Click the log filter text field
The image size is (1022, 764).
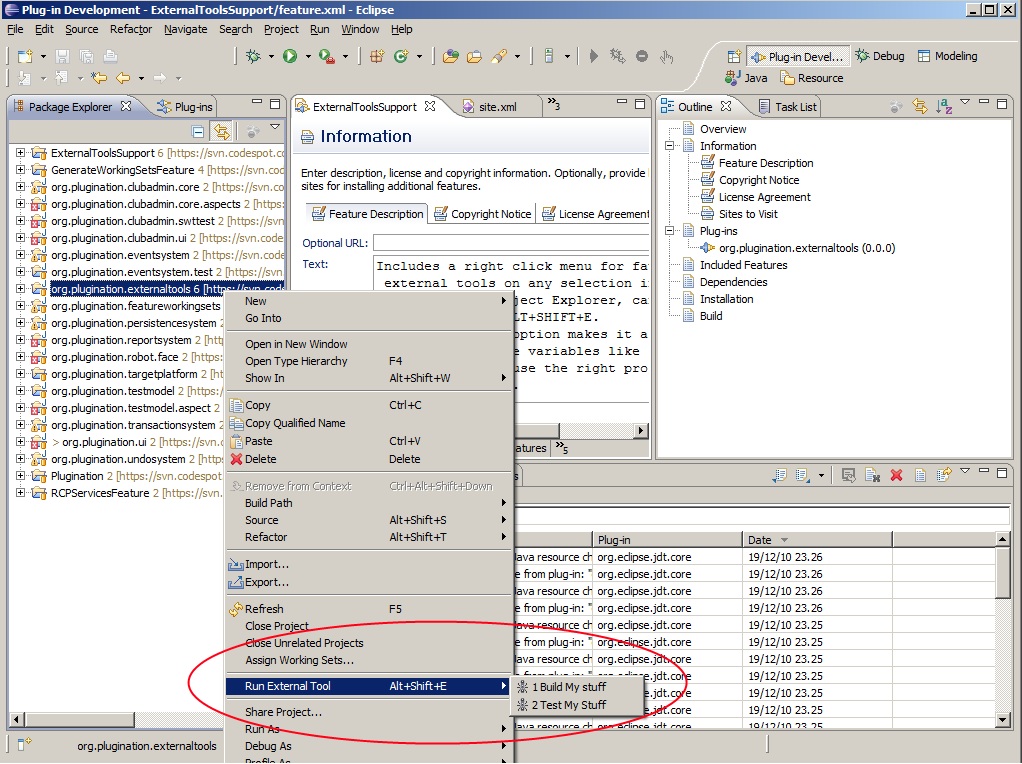click(763, 516)
